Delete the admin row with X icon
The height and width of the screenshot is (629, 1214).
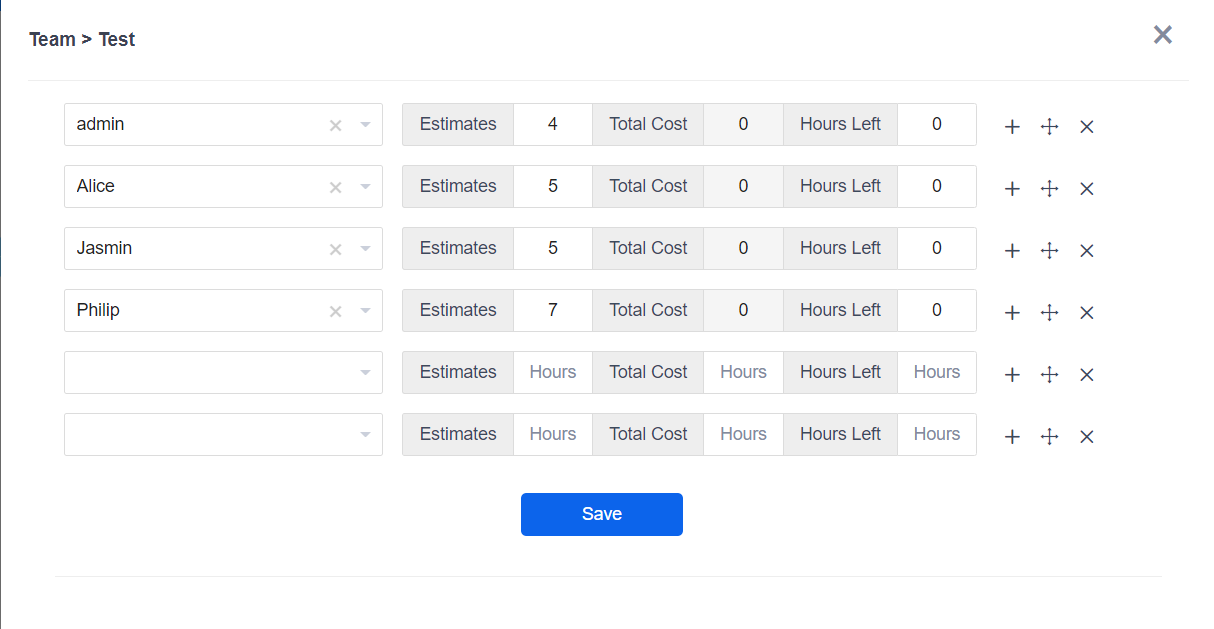click(x=1087, y=127)
